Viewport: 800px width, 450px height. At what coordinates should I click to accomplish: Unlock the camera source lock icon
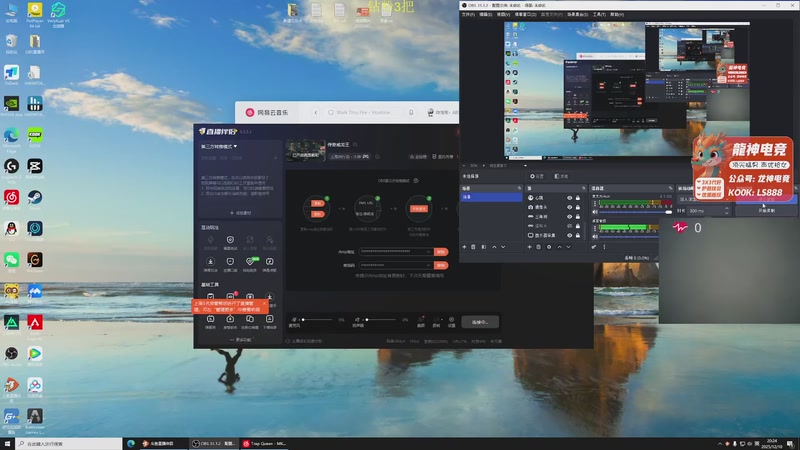(578, 207)
